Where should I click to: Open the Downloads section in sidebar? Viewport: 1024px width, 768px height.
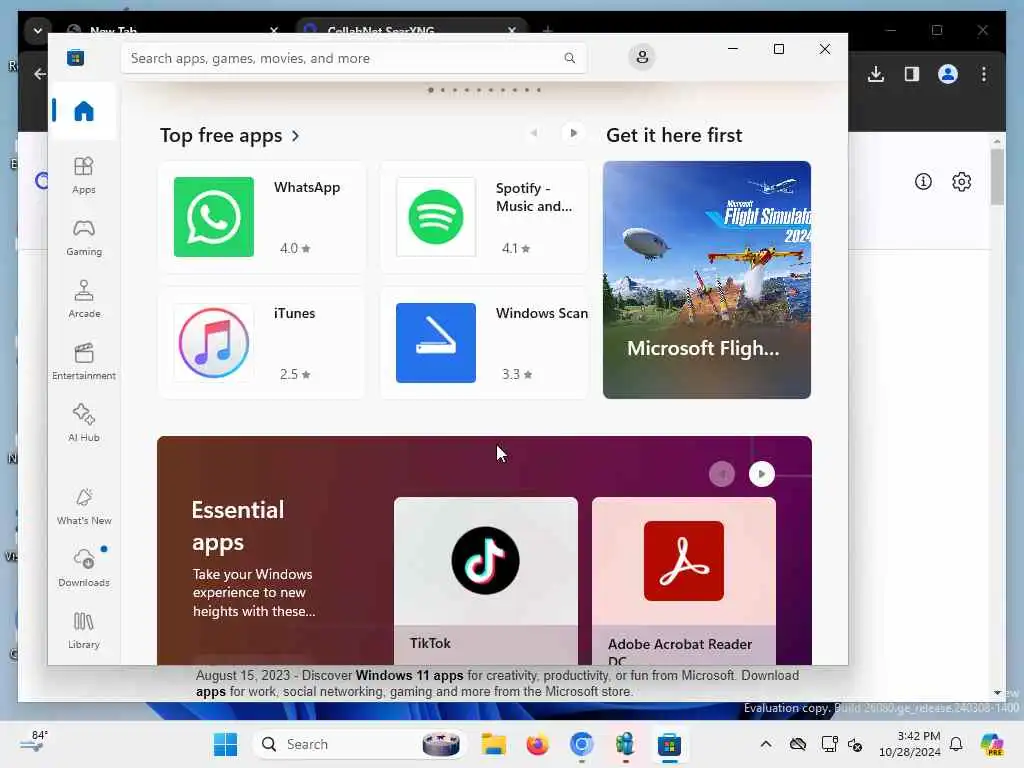pos(84,569)
